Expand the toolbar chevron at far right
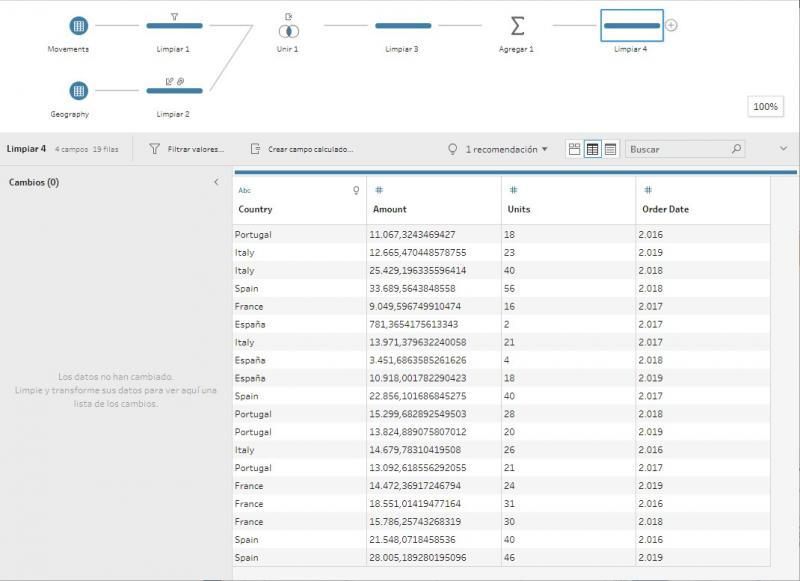 782,149
